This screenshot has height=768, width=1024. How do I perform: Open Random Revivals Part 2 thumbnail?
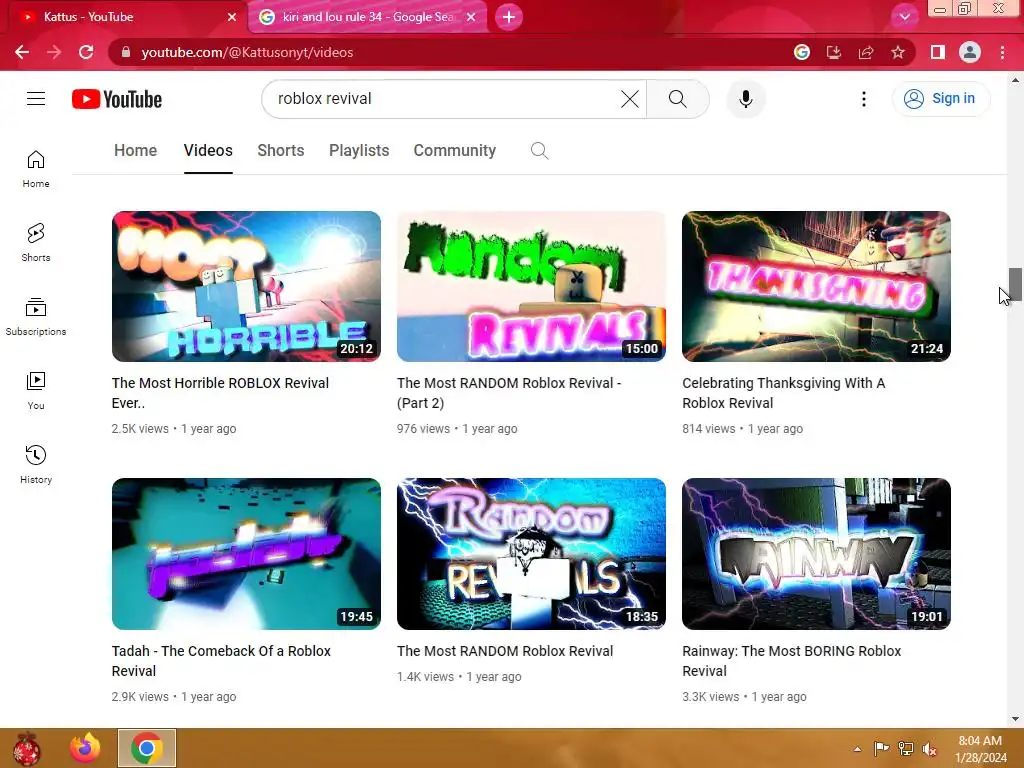click(x=531, y=286)
